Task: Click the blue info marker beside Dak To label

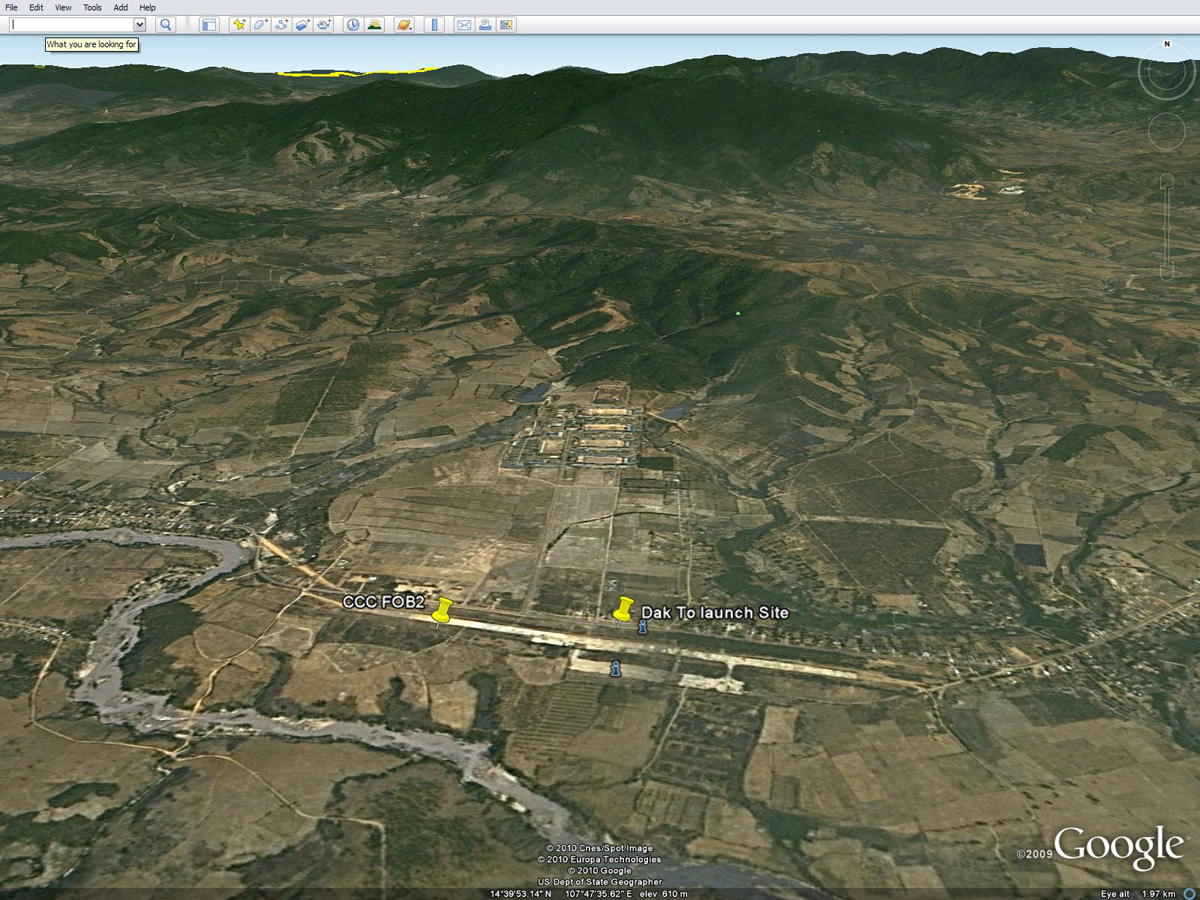Action: [642, 626]
